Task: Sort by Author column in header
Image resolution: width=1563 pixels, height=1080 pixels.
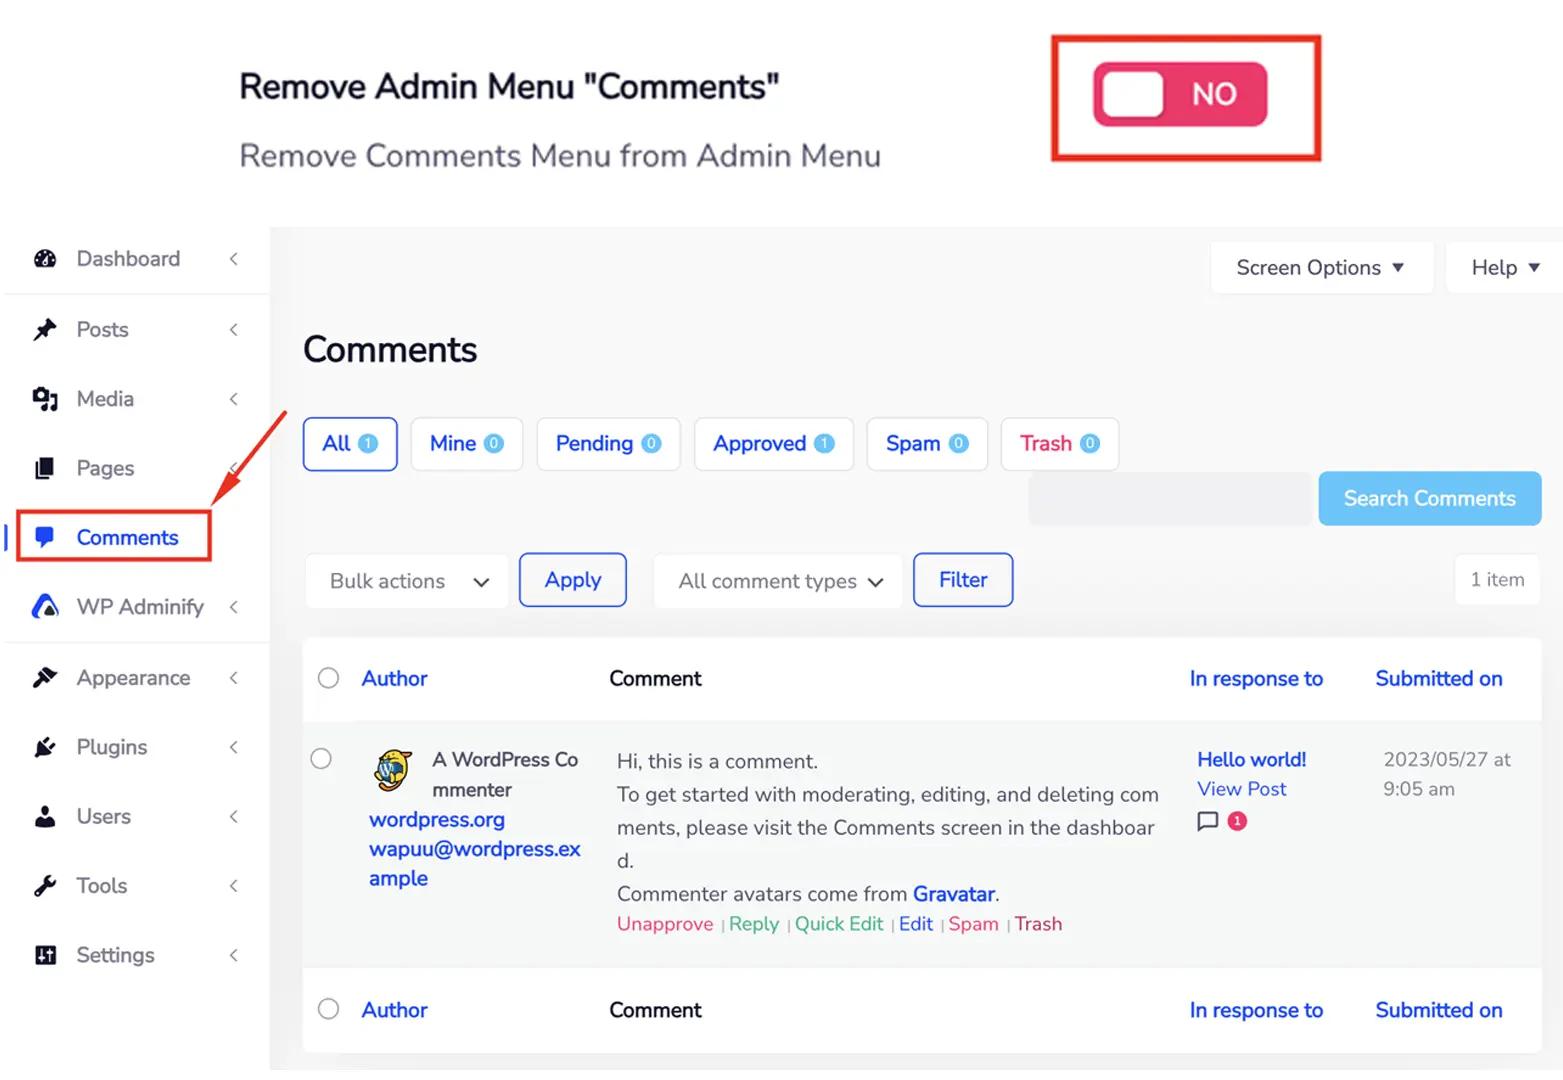Action: 394,678
